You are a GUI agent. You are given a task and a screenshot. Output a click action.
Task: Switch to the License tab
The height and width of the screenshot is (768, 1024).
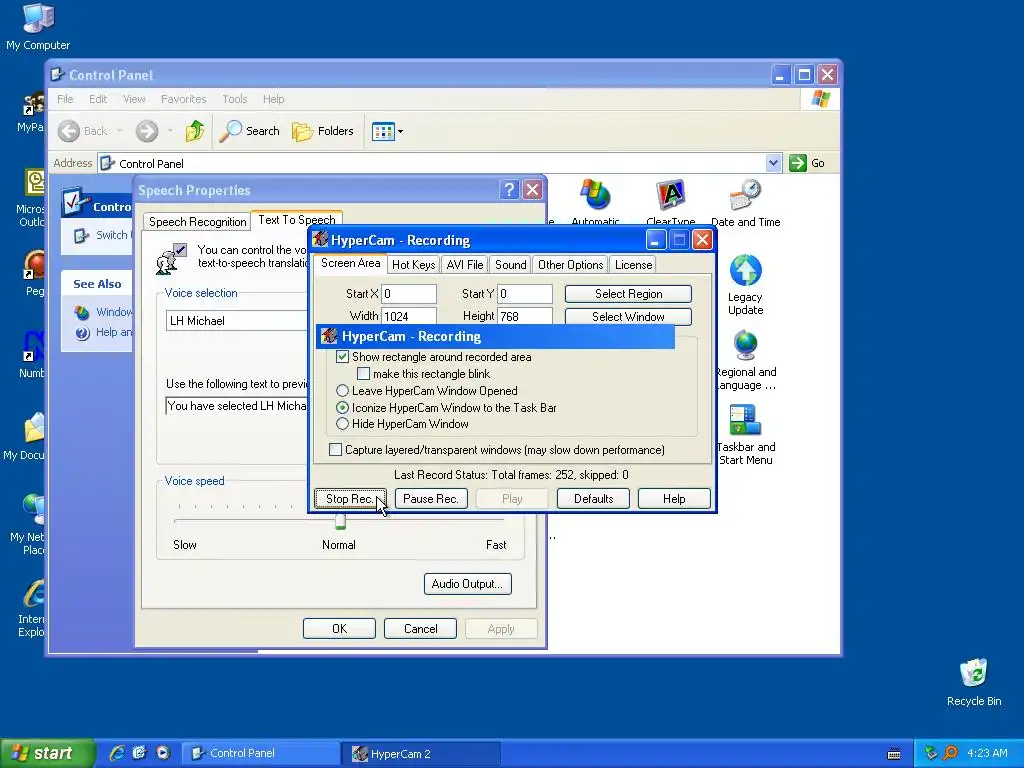click(633, 264)
